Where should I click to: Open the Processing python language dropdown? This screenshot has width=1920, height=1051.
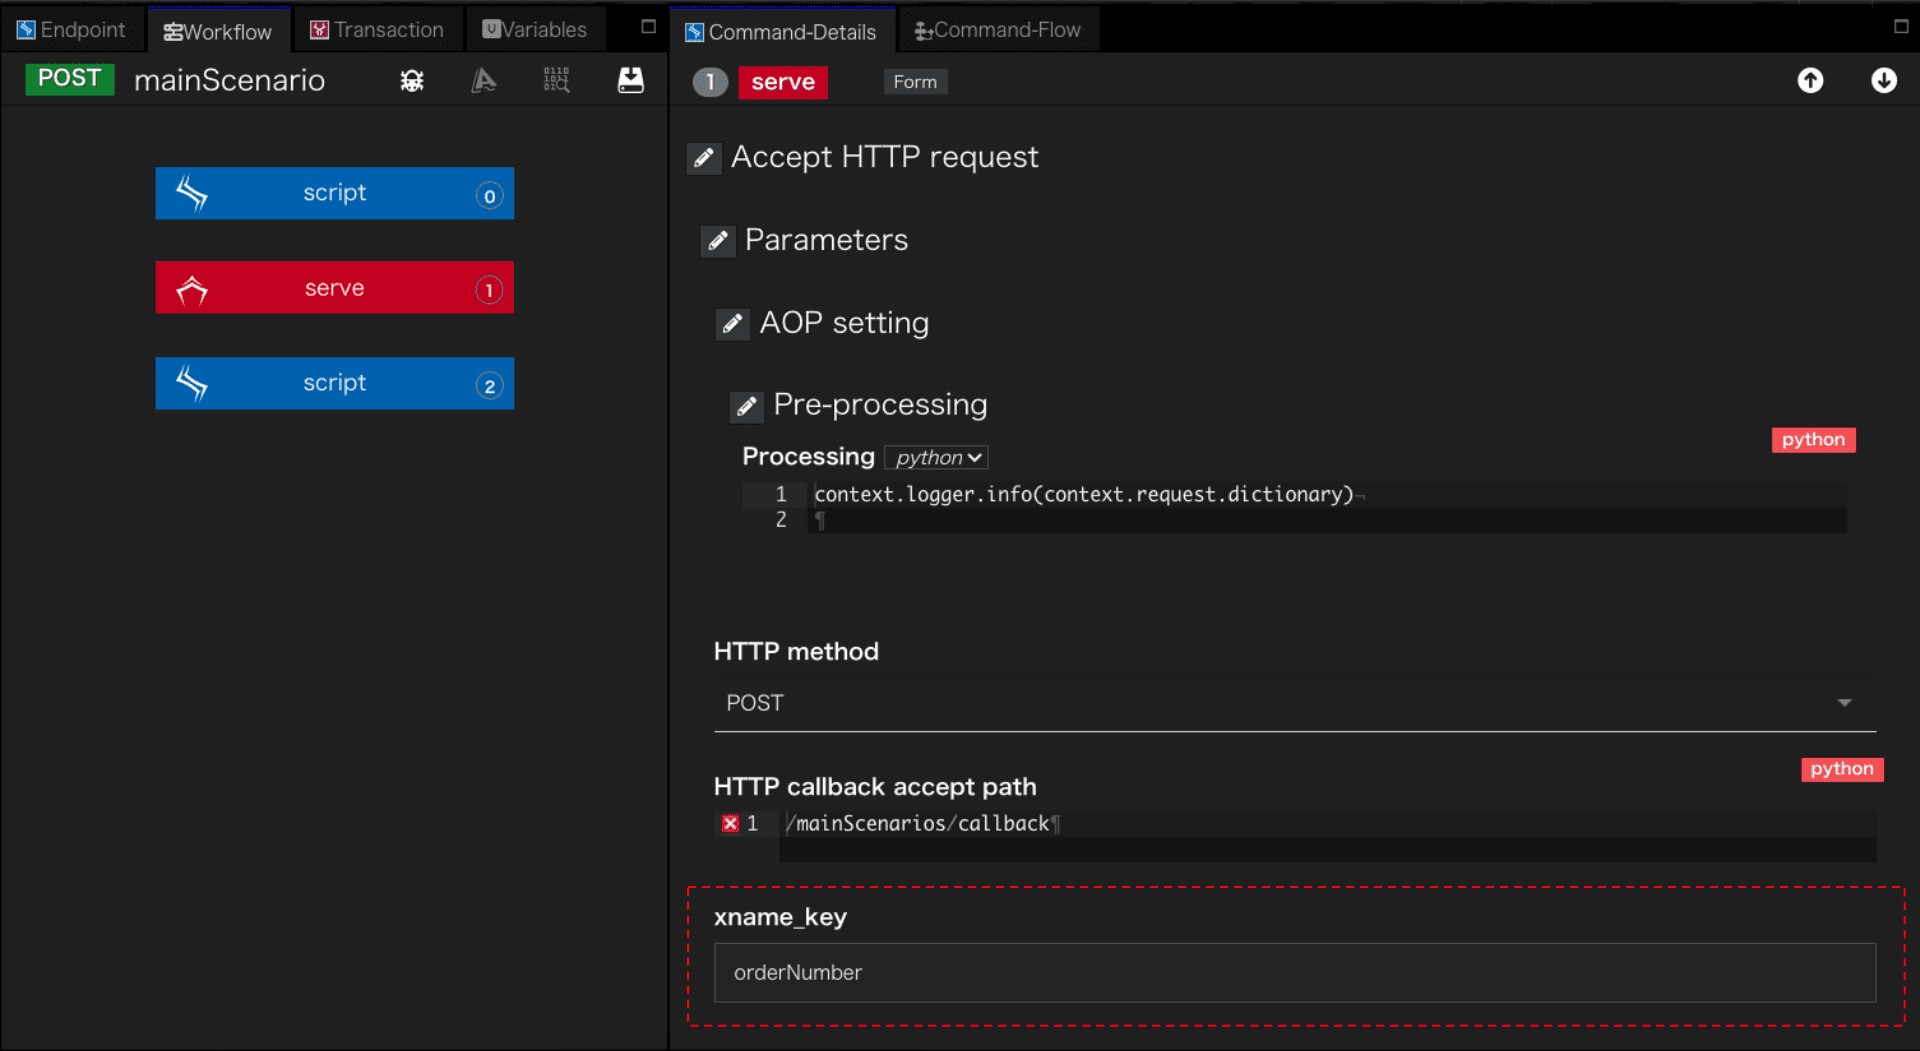[937, 457]
